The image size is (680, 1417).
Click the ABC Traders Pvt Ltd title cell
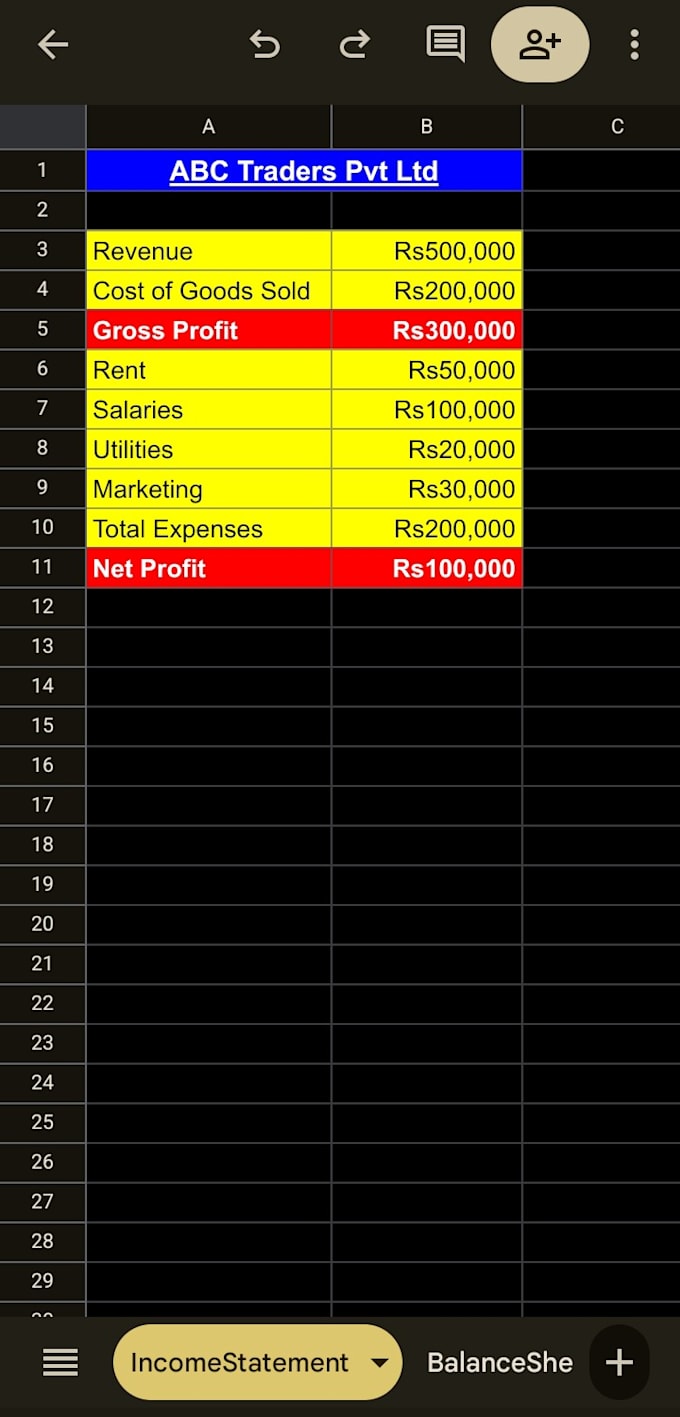pyautogui.click(x=304, y=171)
